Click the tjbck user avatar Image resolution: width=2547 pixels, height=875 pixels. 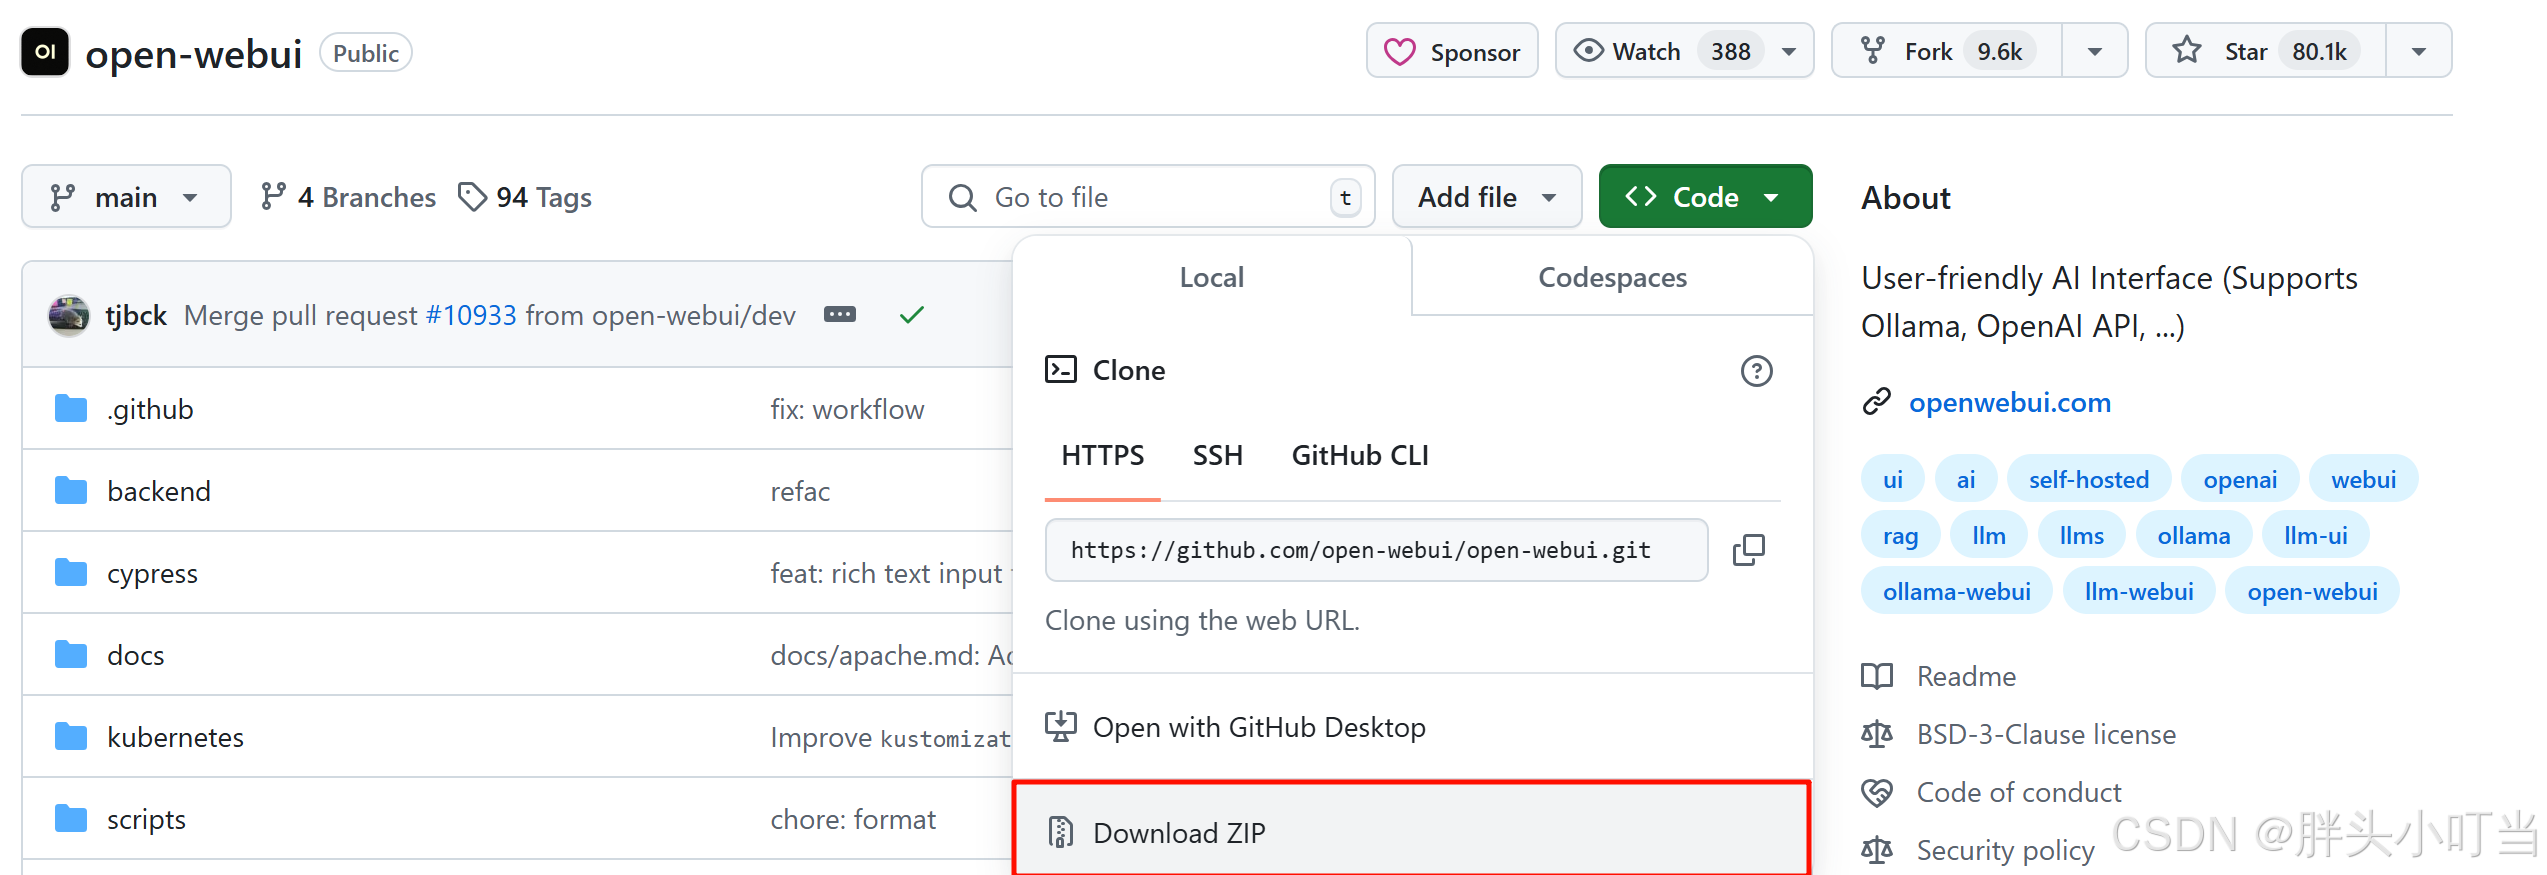click(x=69, y=316)
